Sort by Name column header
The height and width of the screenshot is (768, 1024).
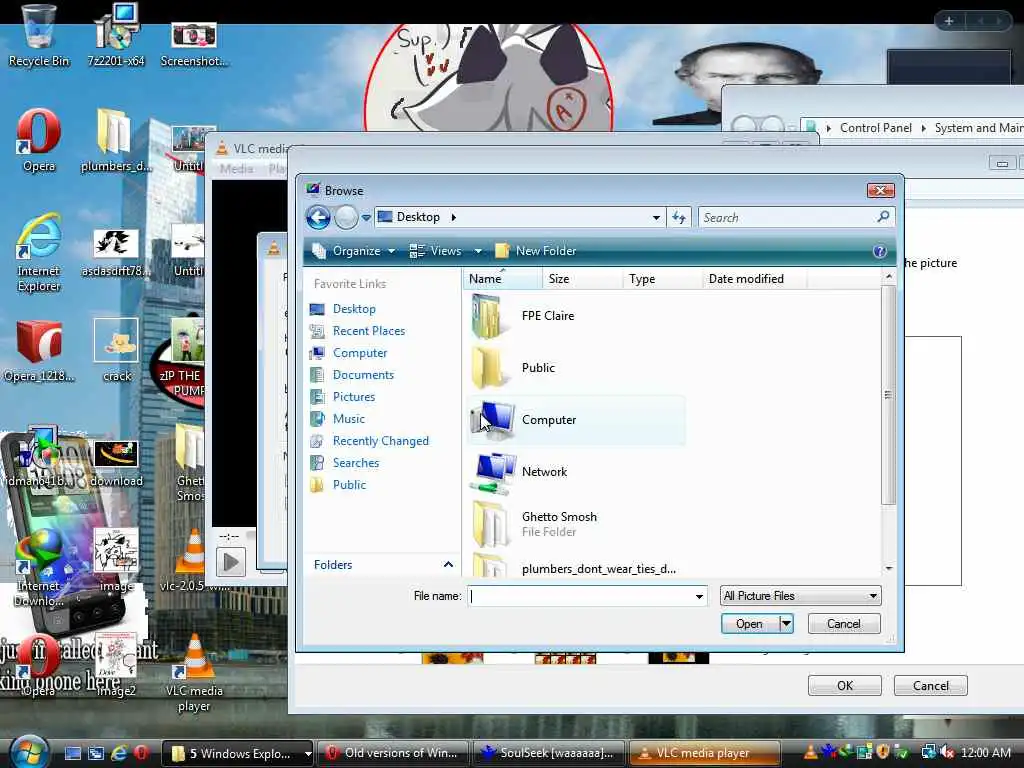[x=503, y=279]
